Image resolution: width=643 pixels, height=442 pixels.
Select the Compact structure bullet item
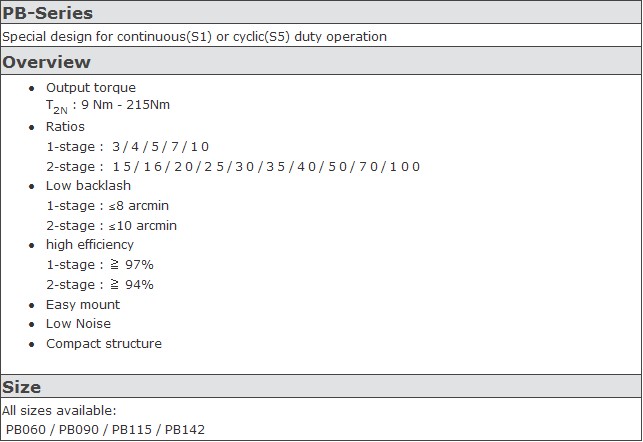(104, 344)
